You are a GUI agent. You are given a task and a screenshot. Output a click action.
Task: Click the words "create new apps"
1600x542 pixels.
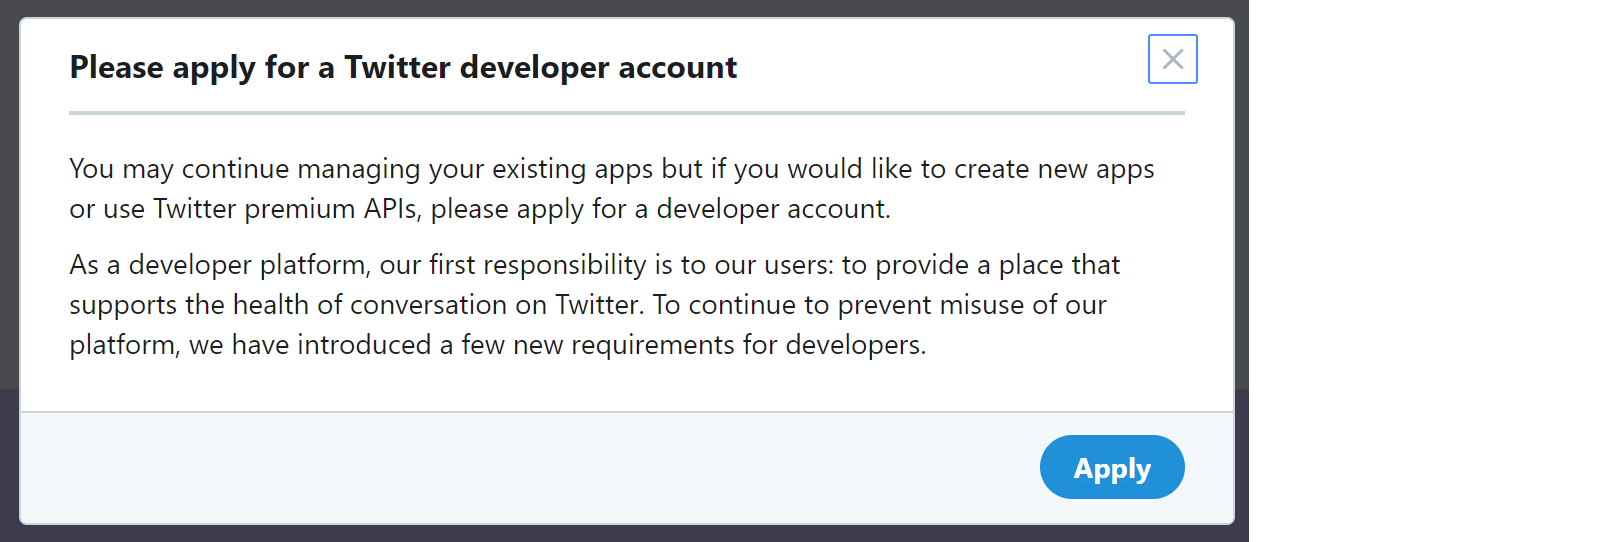click(x=1054, y=169)
